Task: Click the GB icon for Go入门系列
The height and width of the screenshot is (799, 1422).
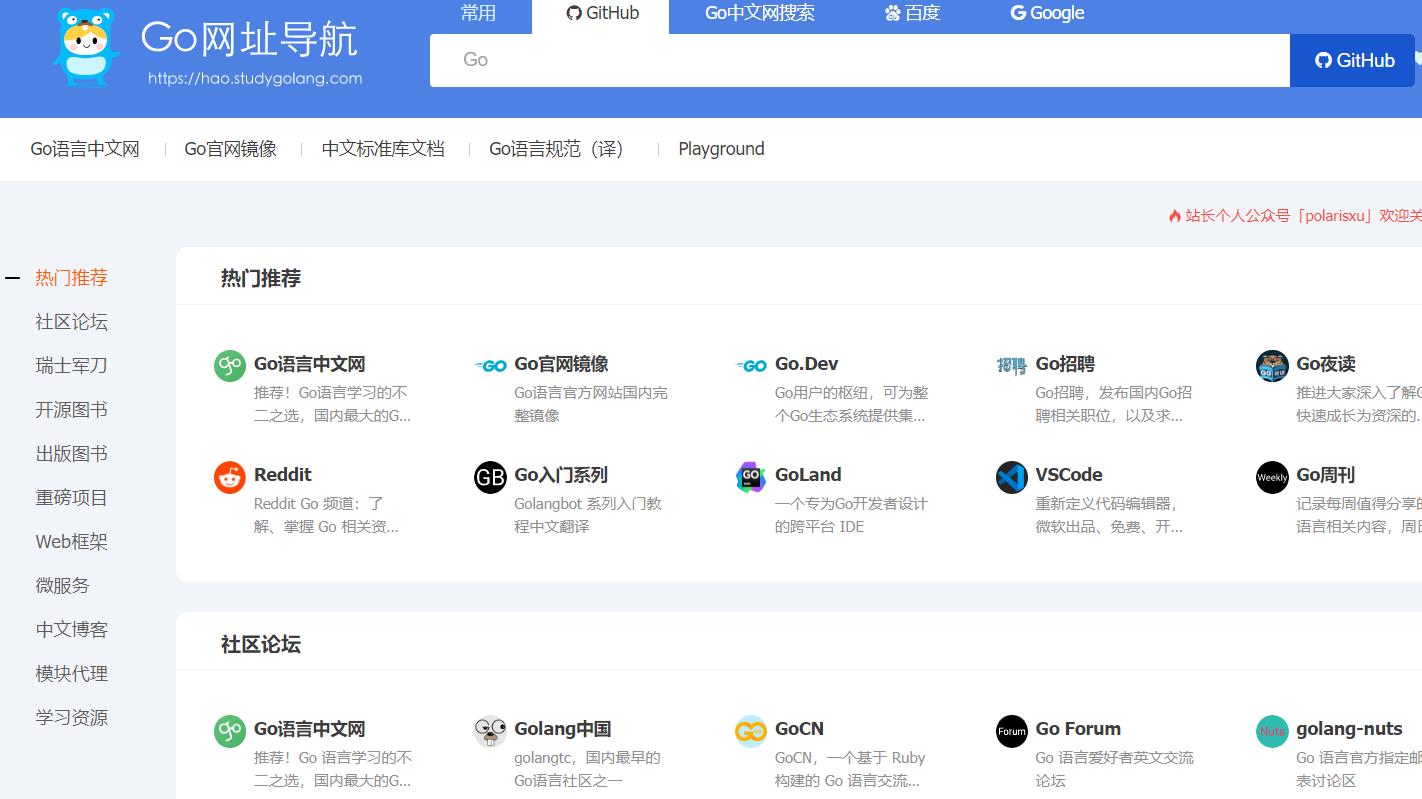Action: pos(490,477)
